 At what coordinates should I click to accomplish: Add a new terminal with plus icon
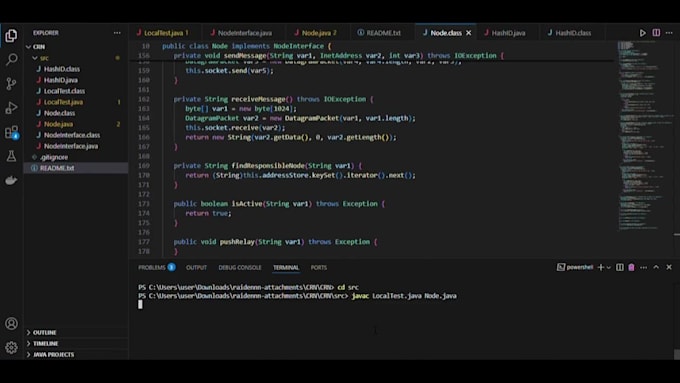600,267
